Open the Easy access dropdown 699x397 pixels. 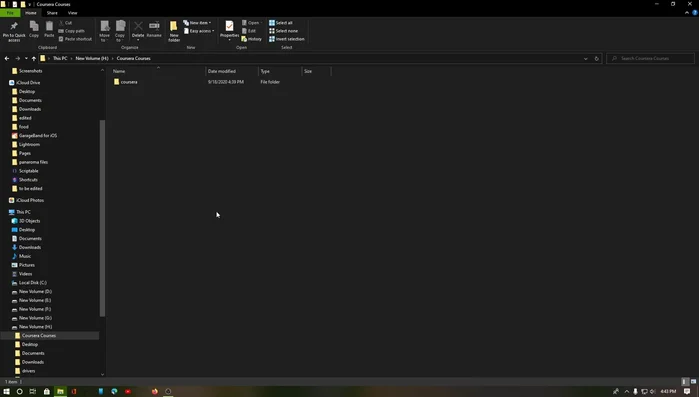[199, 31]
